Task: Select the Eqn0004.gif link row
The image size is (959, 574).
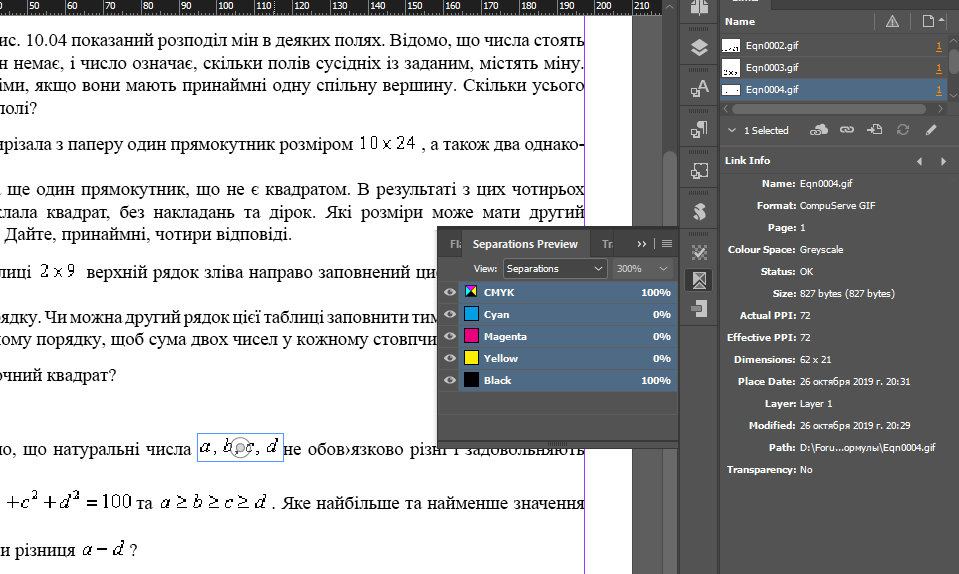Action: tap(834, 90)
